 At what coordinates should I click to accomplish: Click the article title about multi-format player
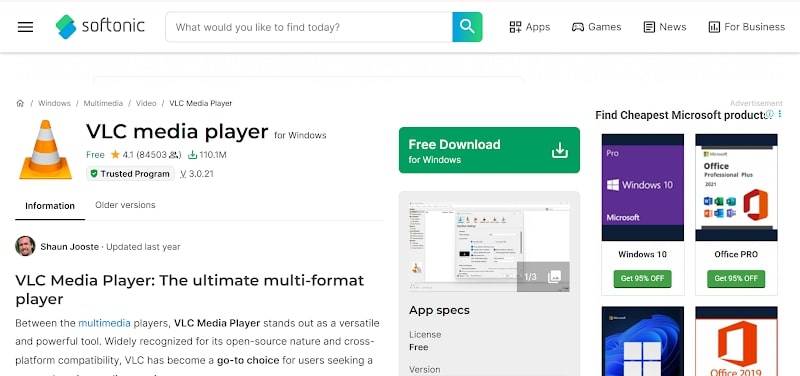coord(190,289)
